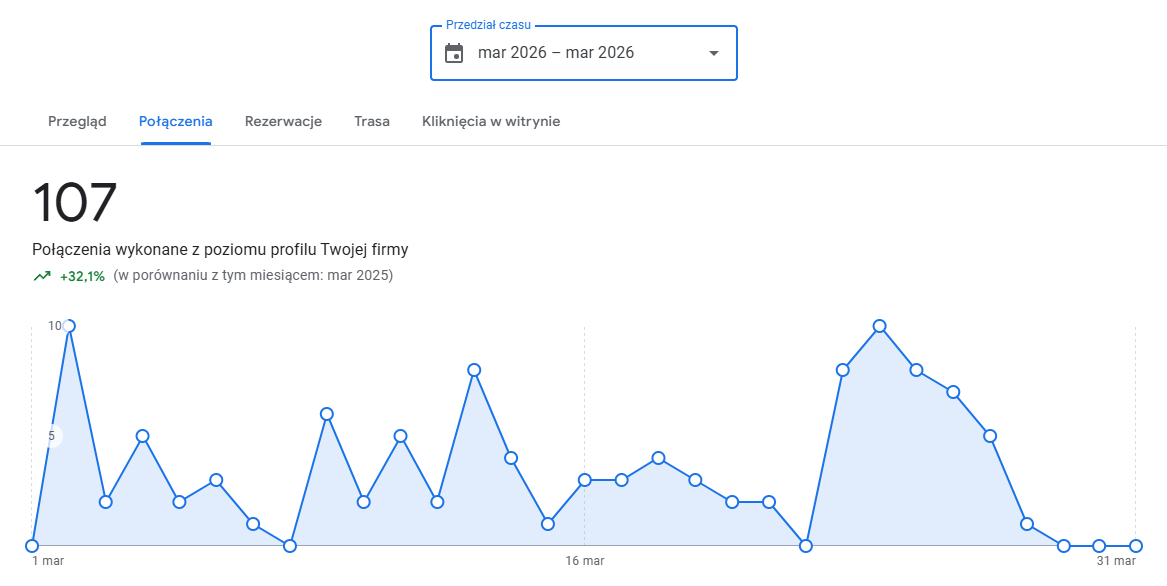The width and height of the screenshot is (1167, 586).
Task: Click the 16 mar axis label
Action: [x=584, y=562]
